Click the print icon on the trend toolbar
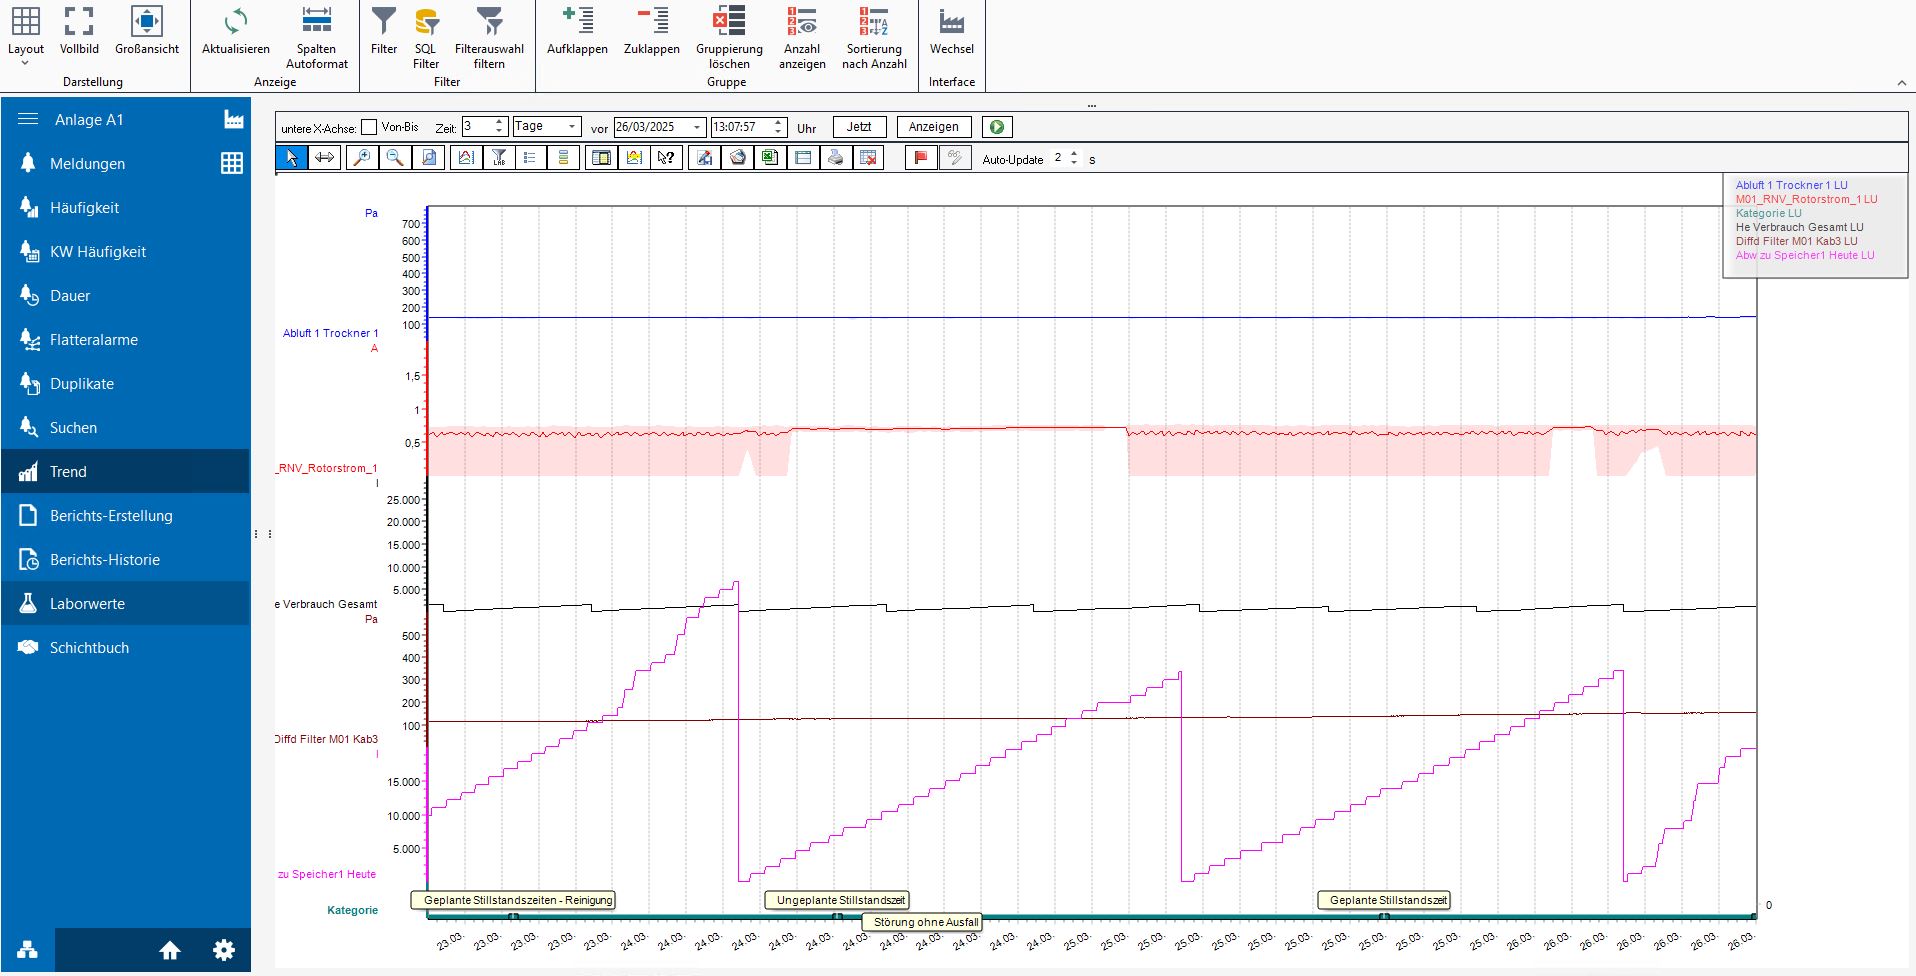 836,157
